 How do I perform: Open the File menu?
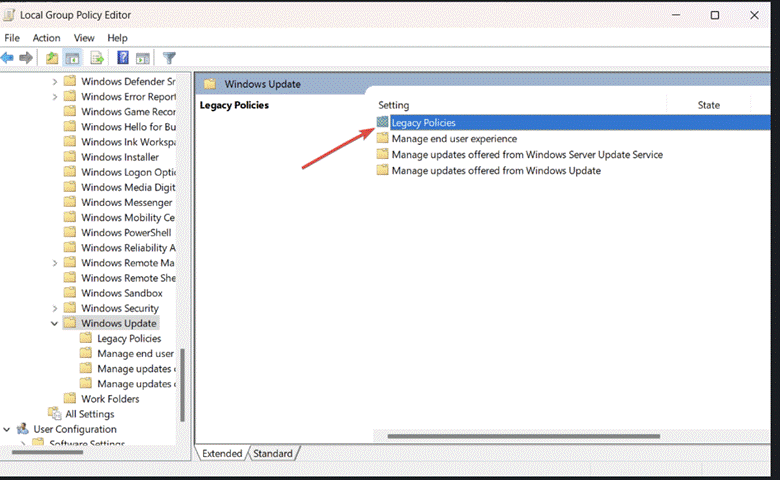(x=12, y=38)
